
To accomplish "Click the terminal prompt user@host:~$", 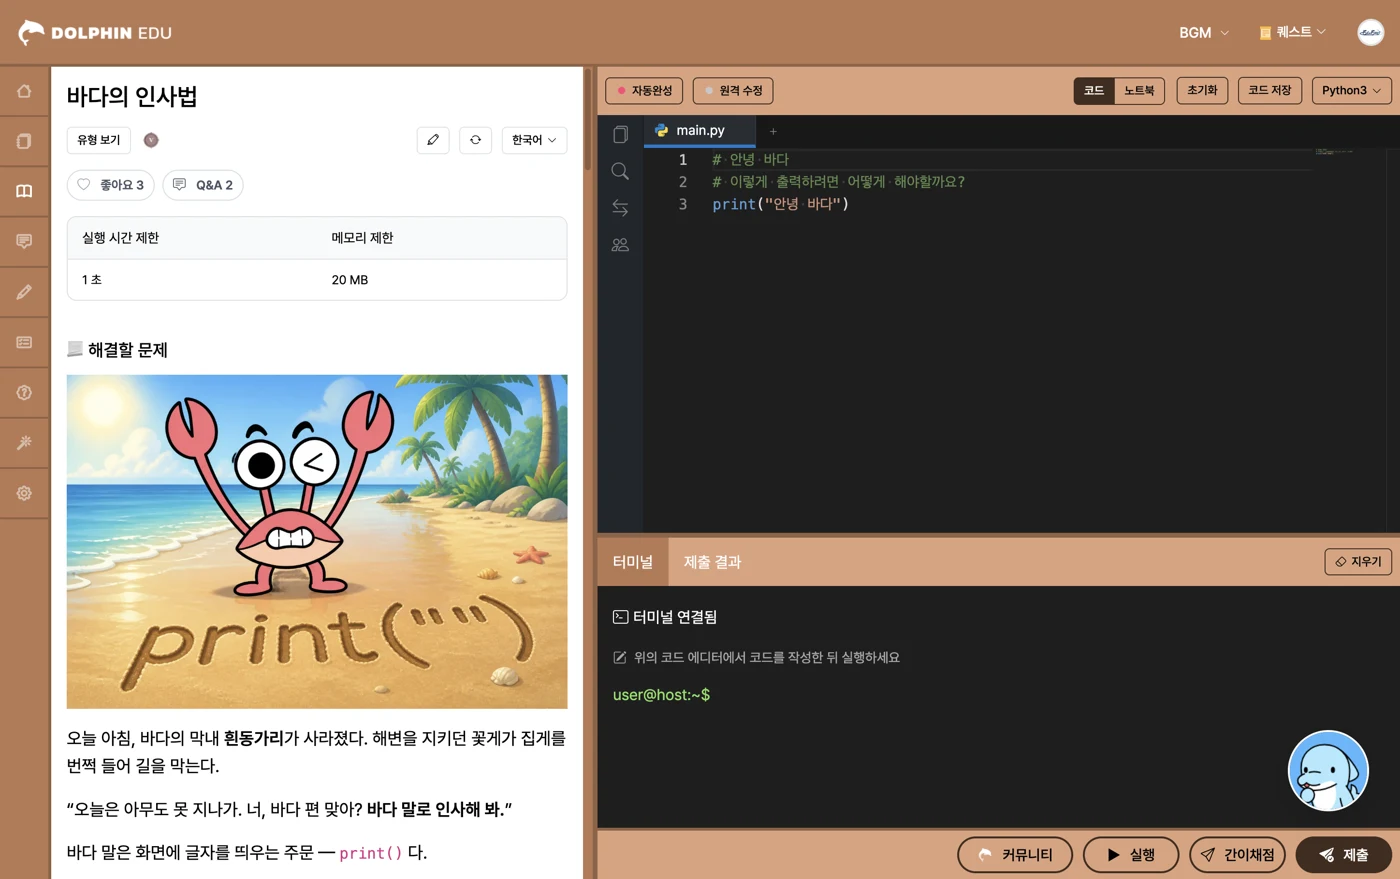I will (661, 695).
